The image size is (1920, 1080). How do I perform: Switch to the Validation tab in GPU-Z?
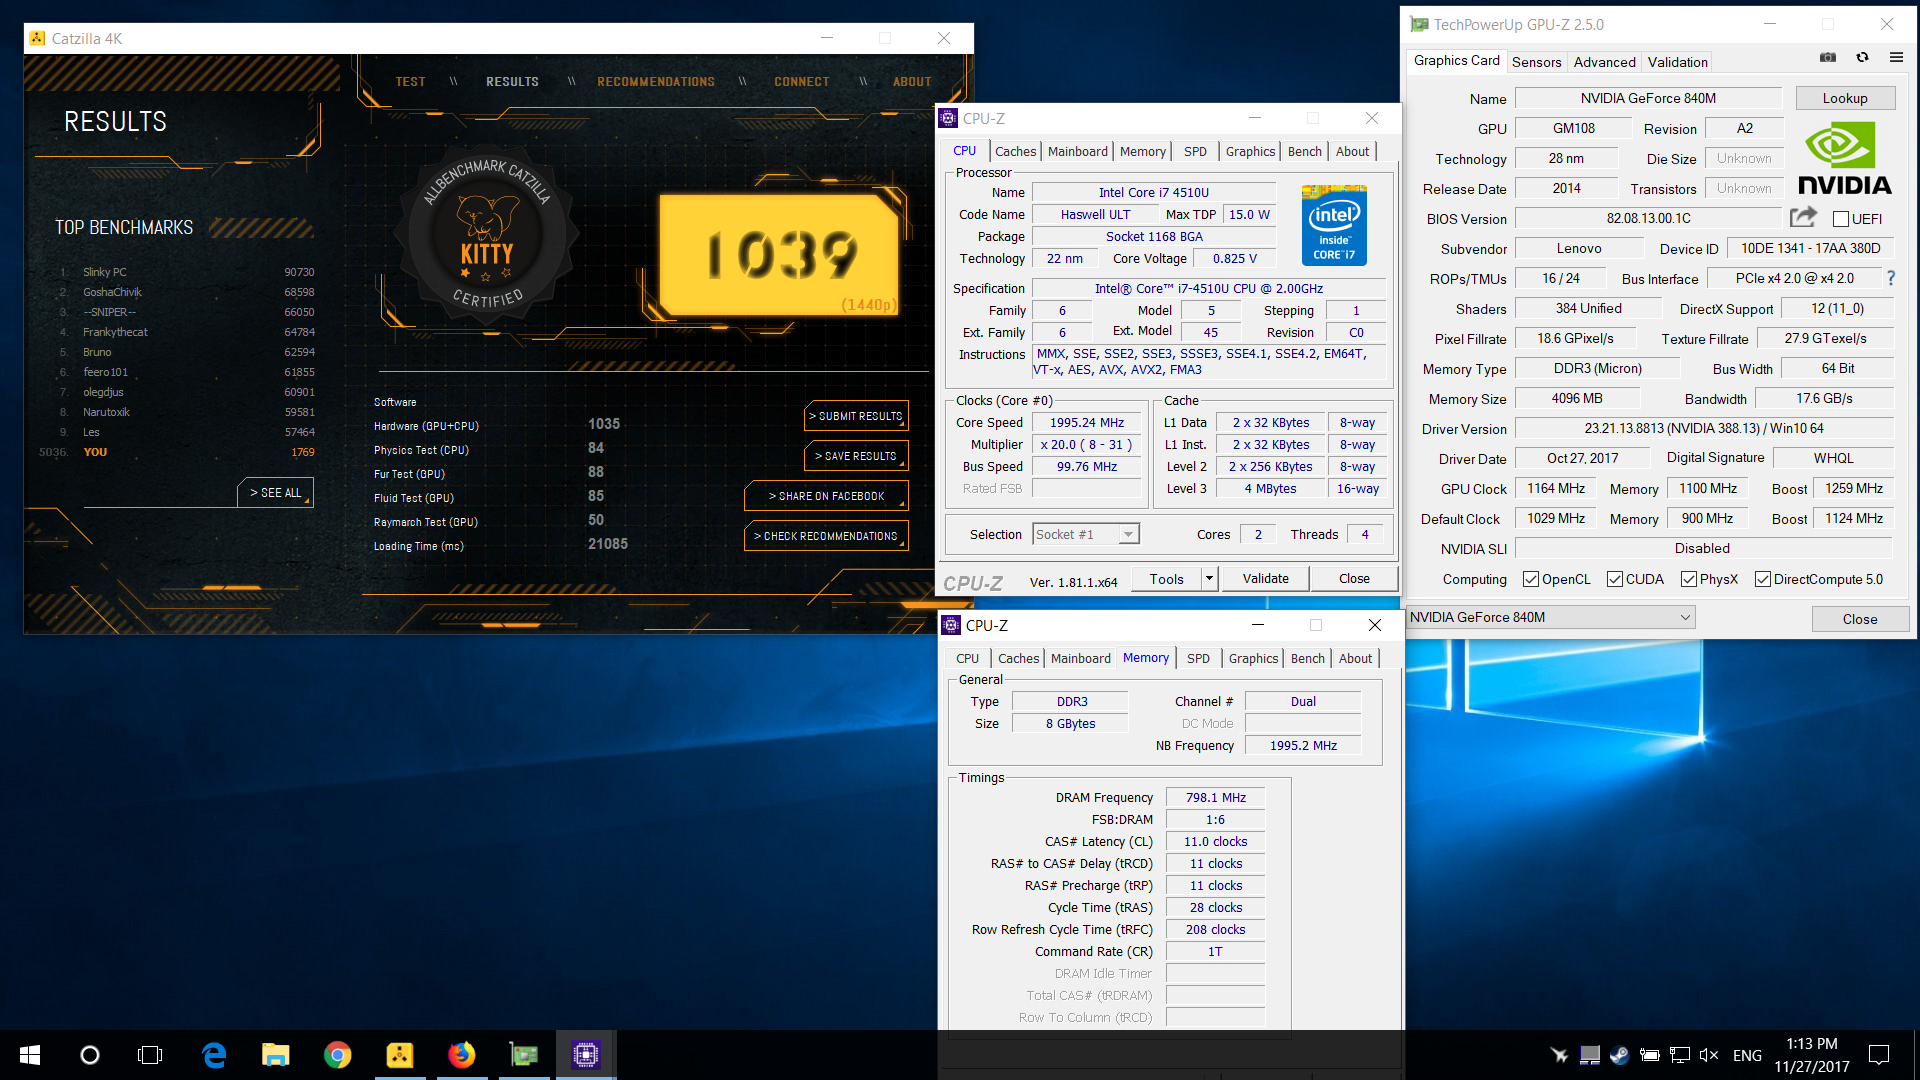click(1677, 62)
